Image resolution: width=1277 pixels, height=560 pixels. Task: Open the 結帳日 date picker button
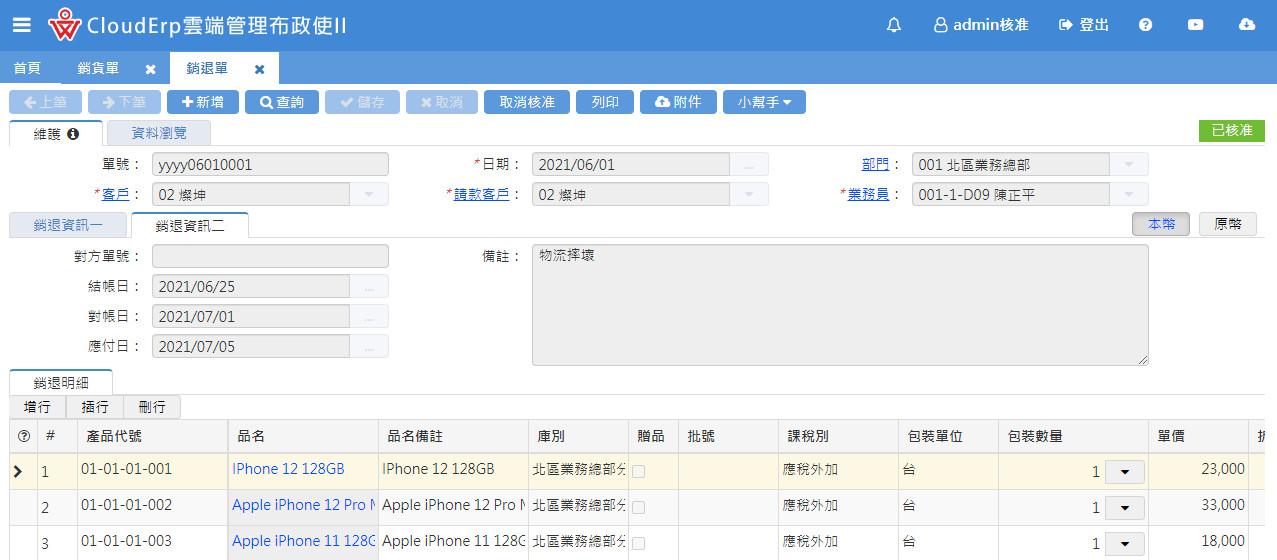369,286
